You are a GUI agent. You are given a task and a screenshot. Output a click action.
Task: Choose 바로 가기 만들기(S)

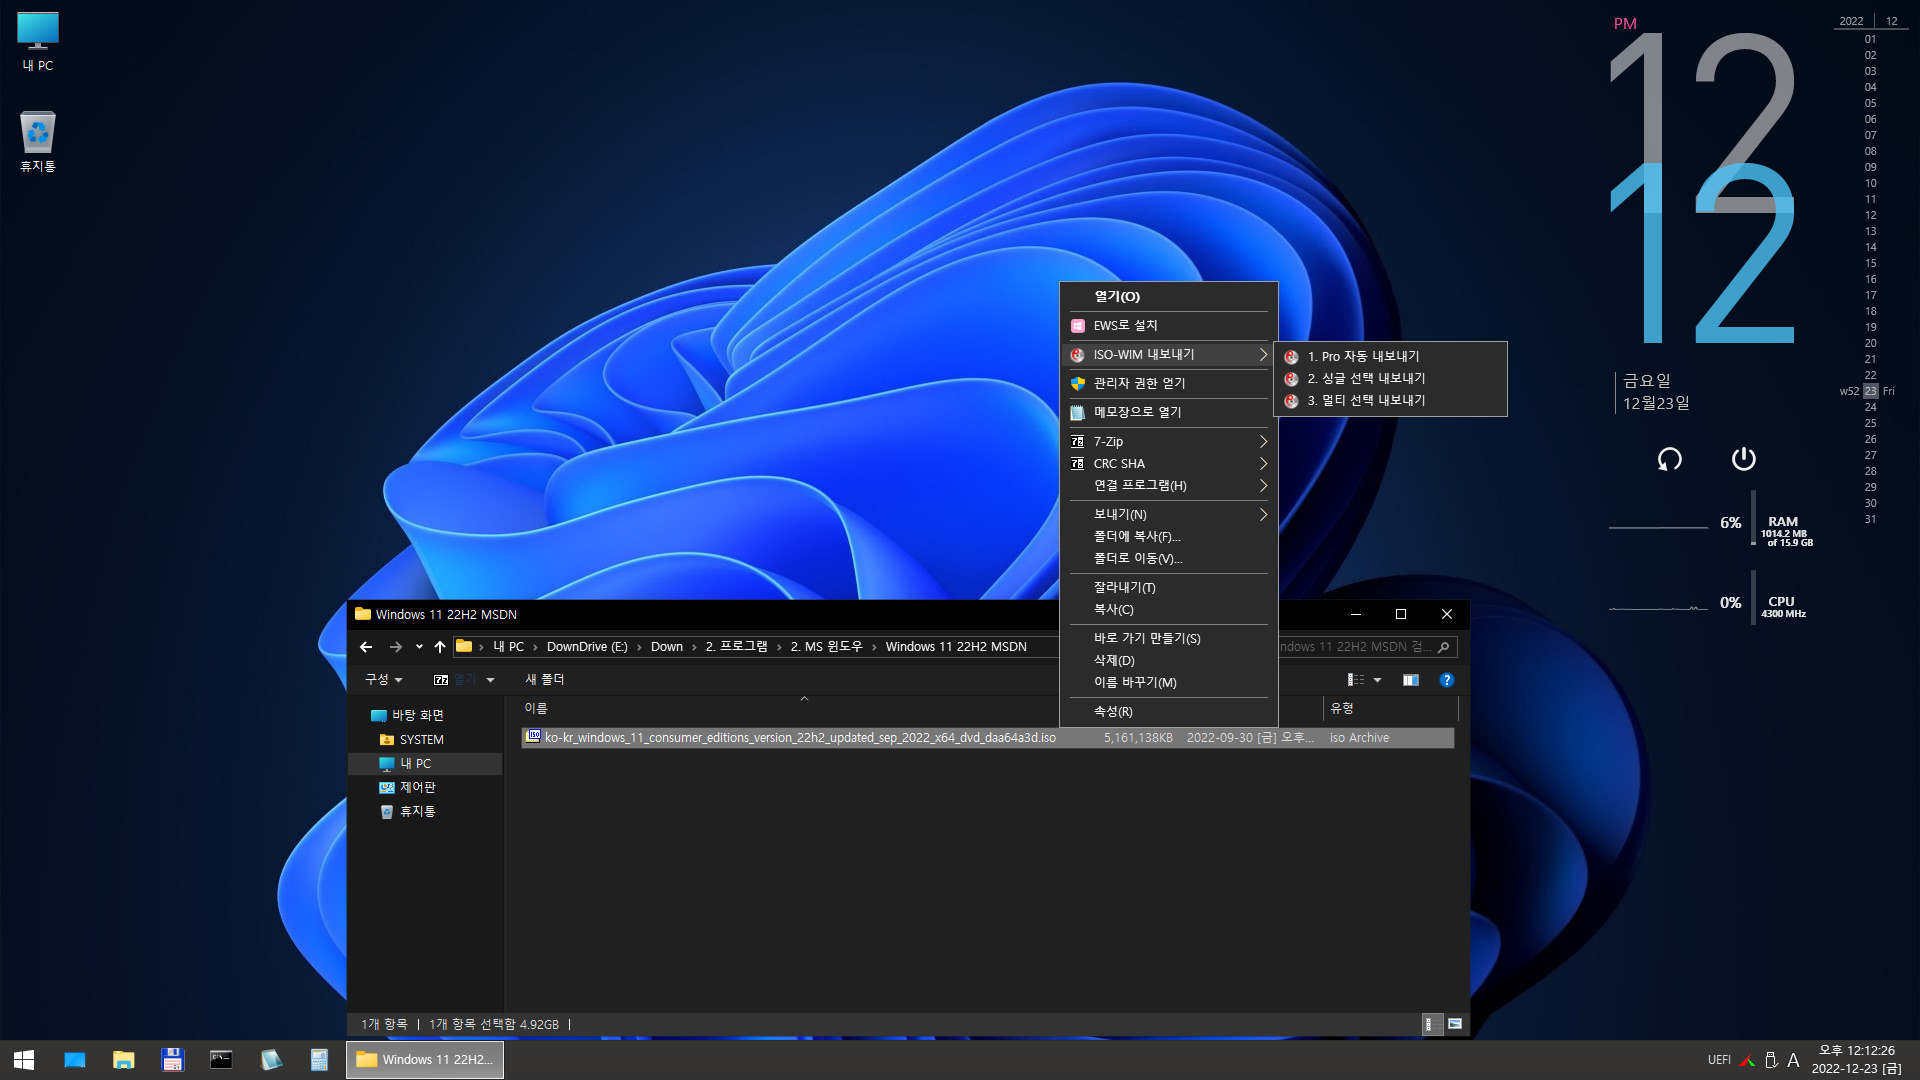(x=1168, y=639)
